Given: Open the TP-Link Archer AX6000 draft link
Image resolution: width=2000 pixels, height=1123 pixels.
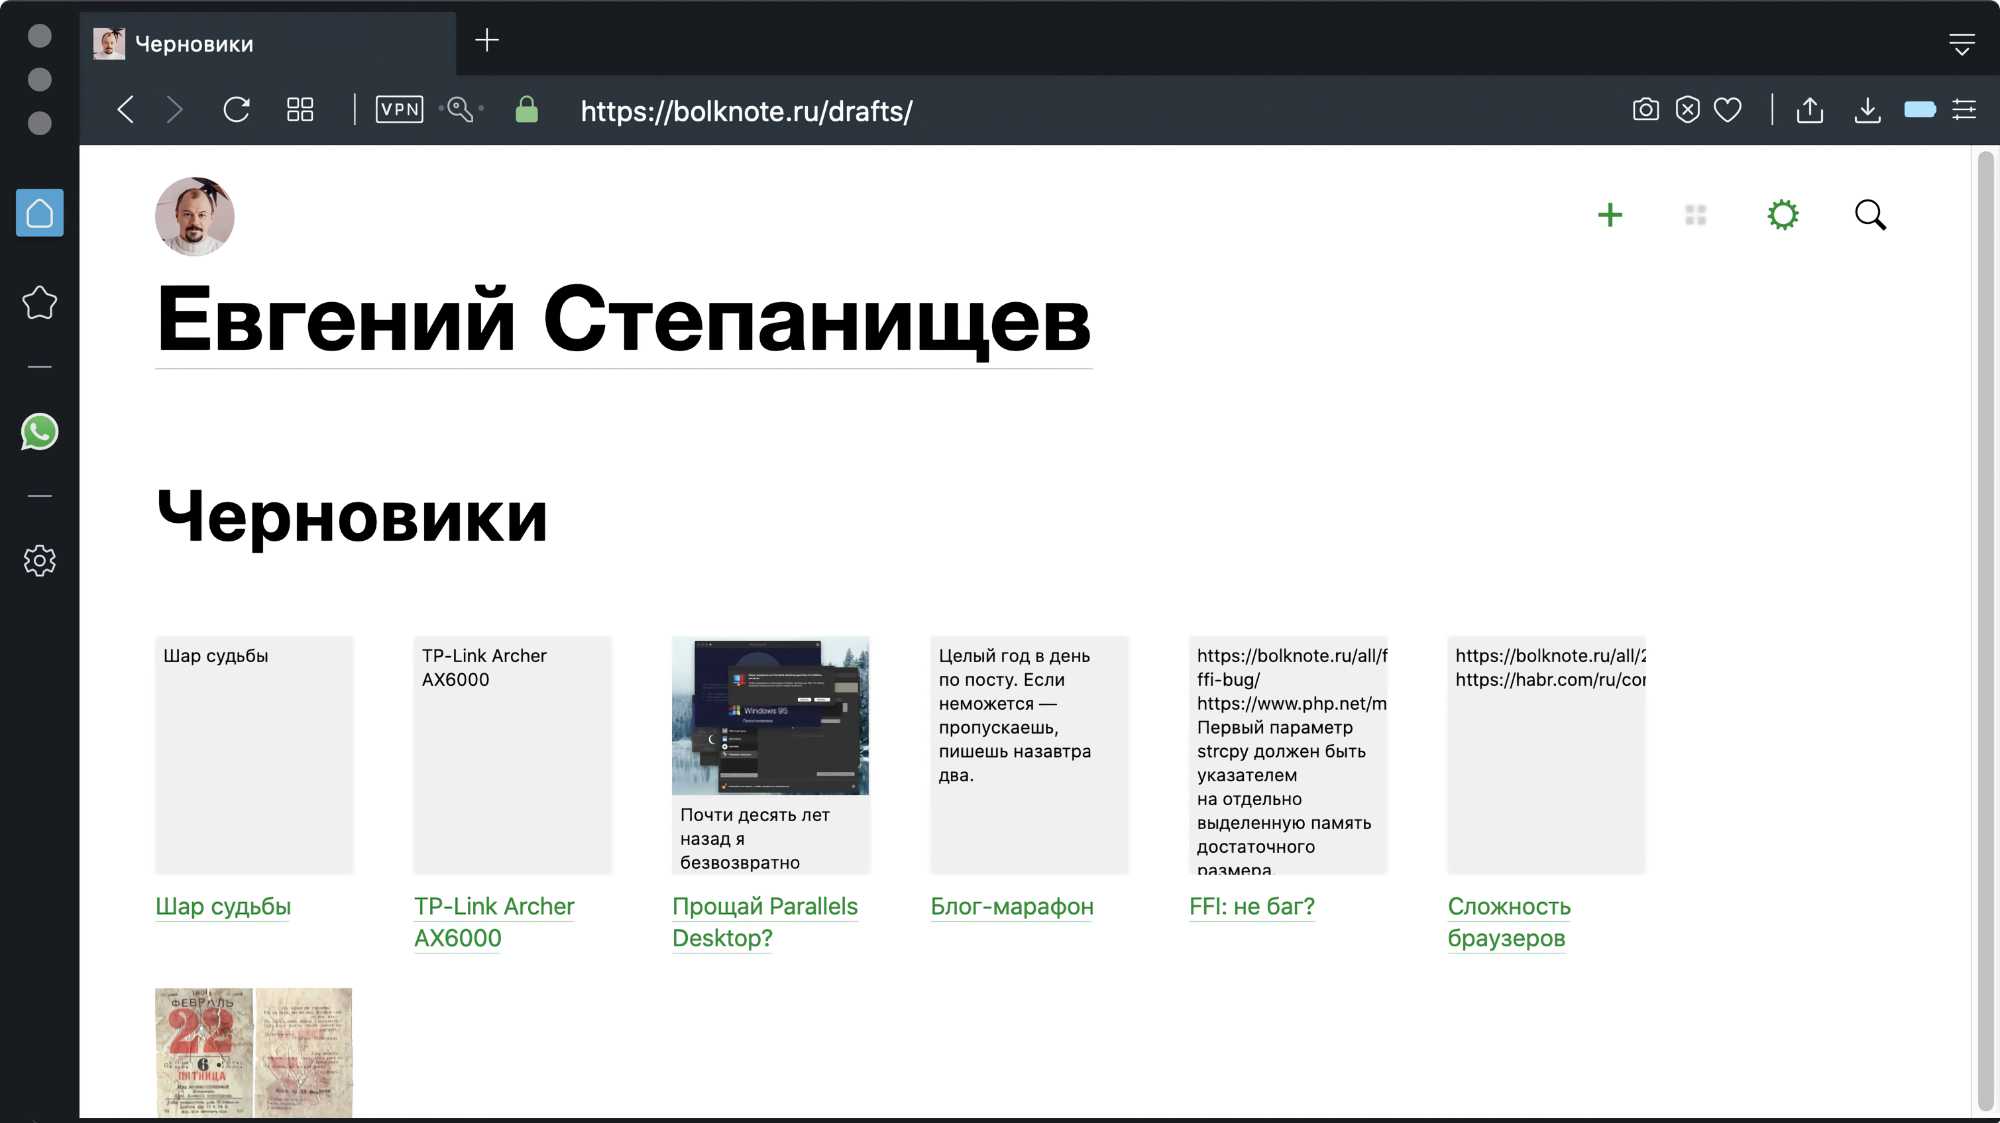Looking at the screenshot, I should 494,922.
